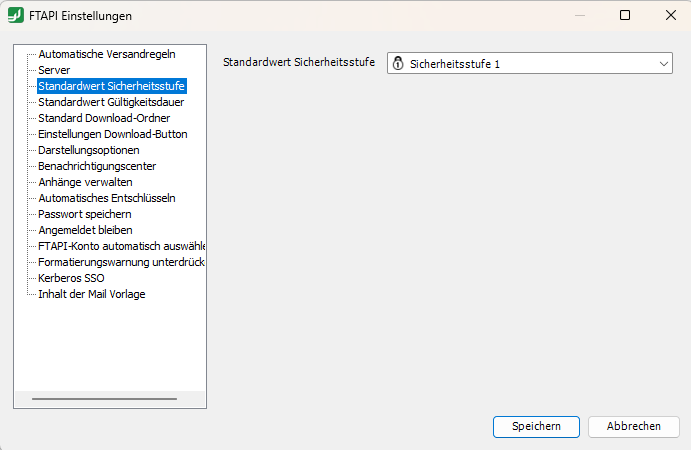Click the Speichern button
The image size is (691, 450).
pyautogui.click(x=536, y=426)
